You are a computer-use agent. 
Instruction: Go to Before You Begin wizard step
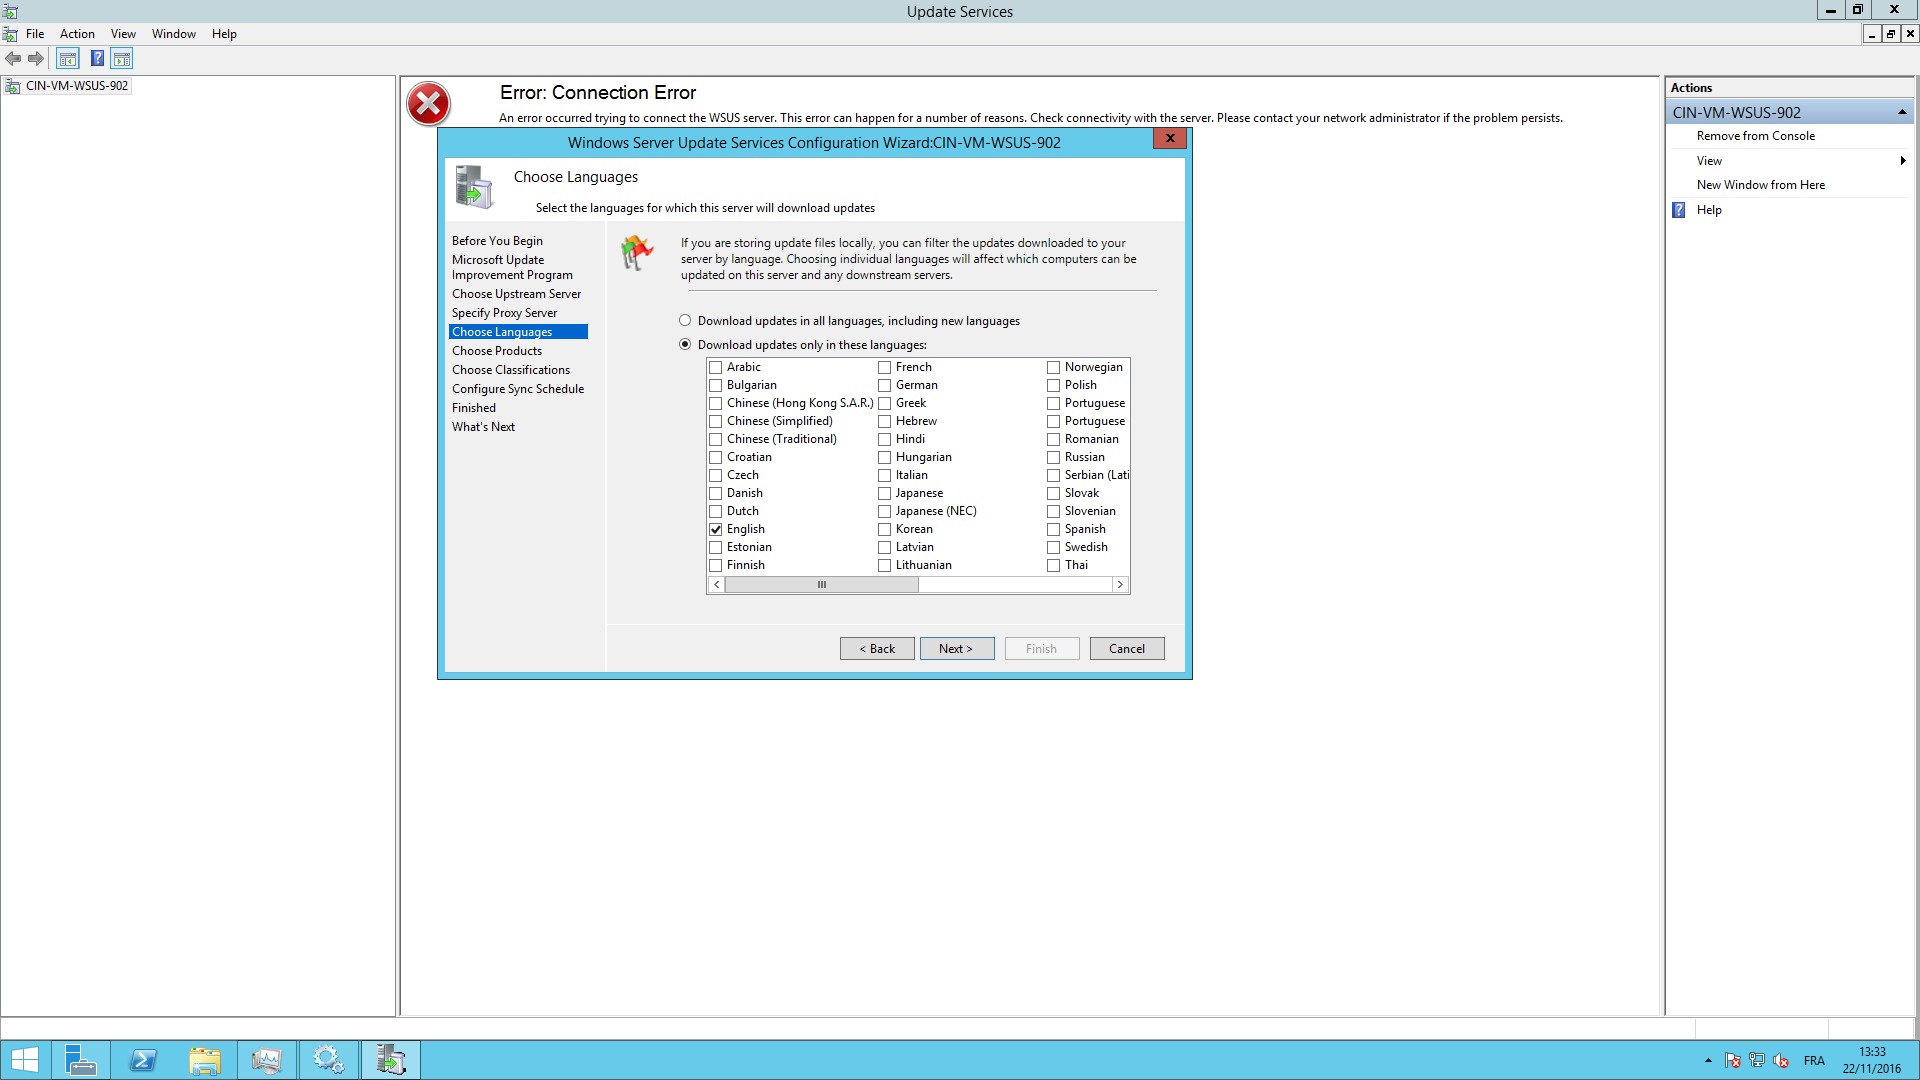[497, 241]
